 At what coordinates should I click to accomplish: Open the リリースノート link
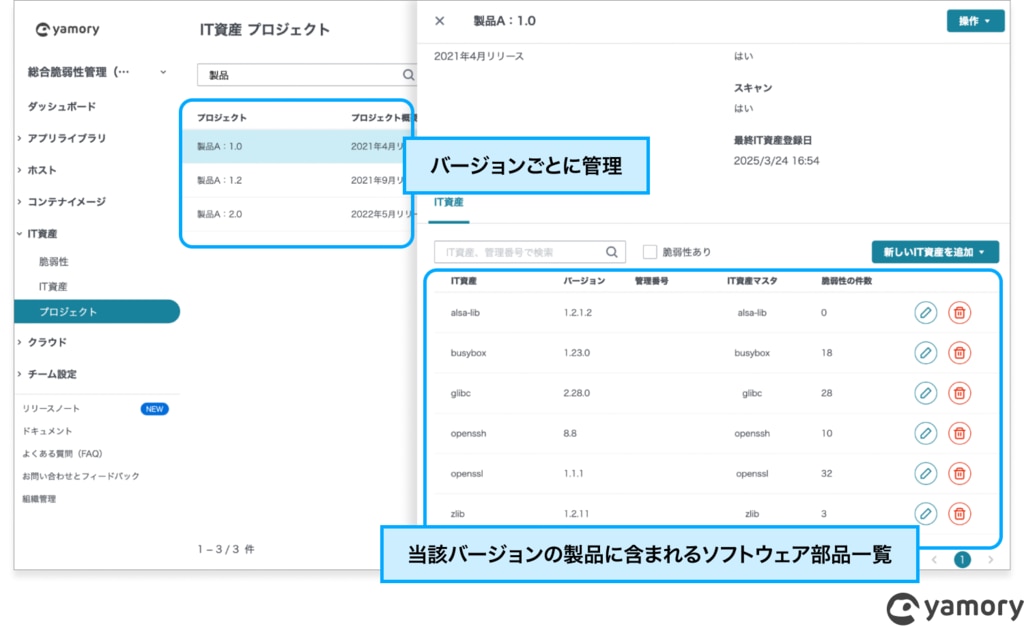(51, 409)
